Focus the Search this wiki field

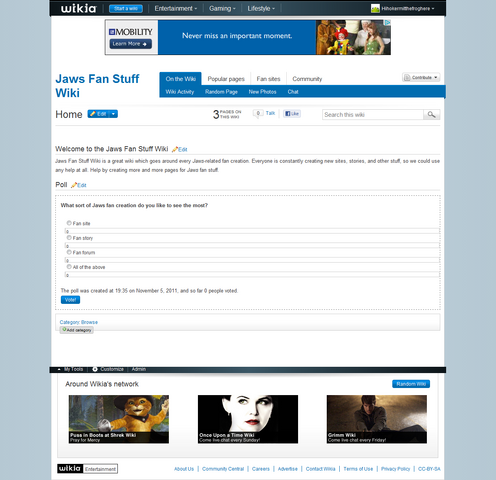click(373, 115)
